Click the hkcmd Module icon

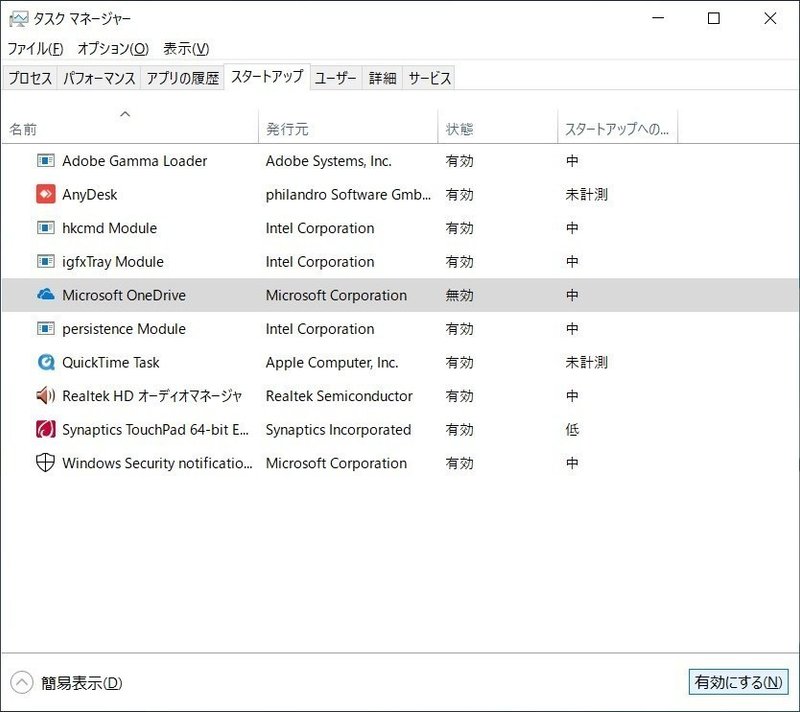click(45, 228)
